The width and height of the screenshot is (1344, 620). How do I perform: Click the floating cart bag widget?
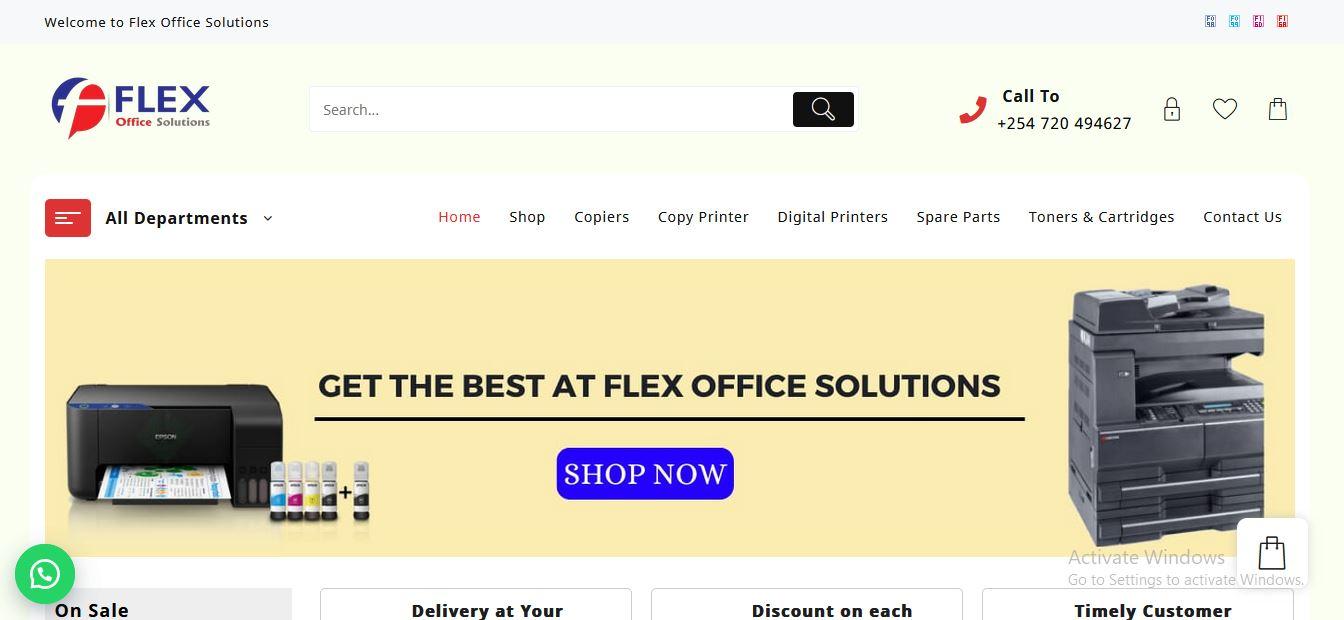coord(1272,552)
